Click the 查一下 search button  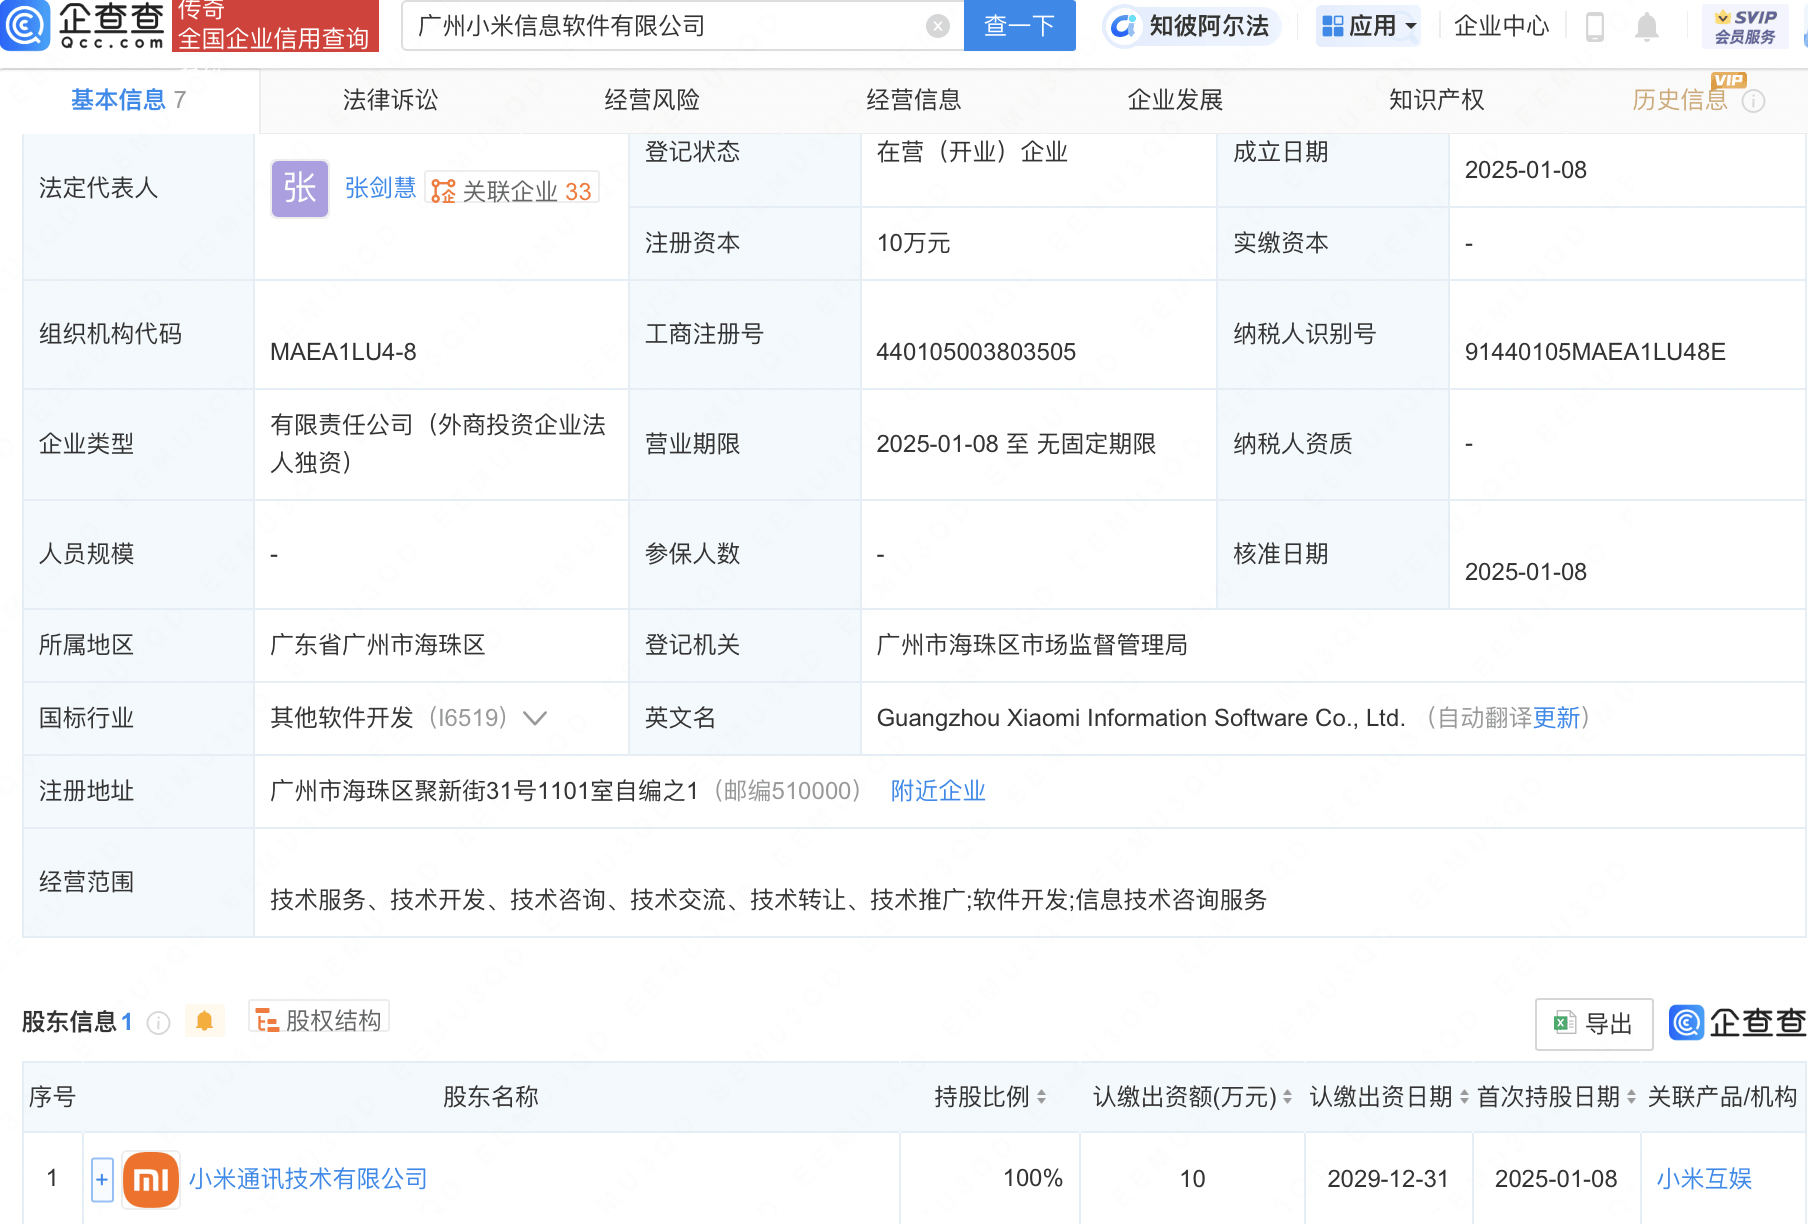point(1020,26)
